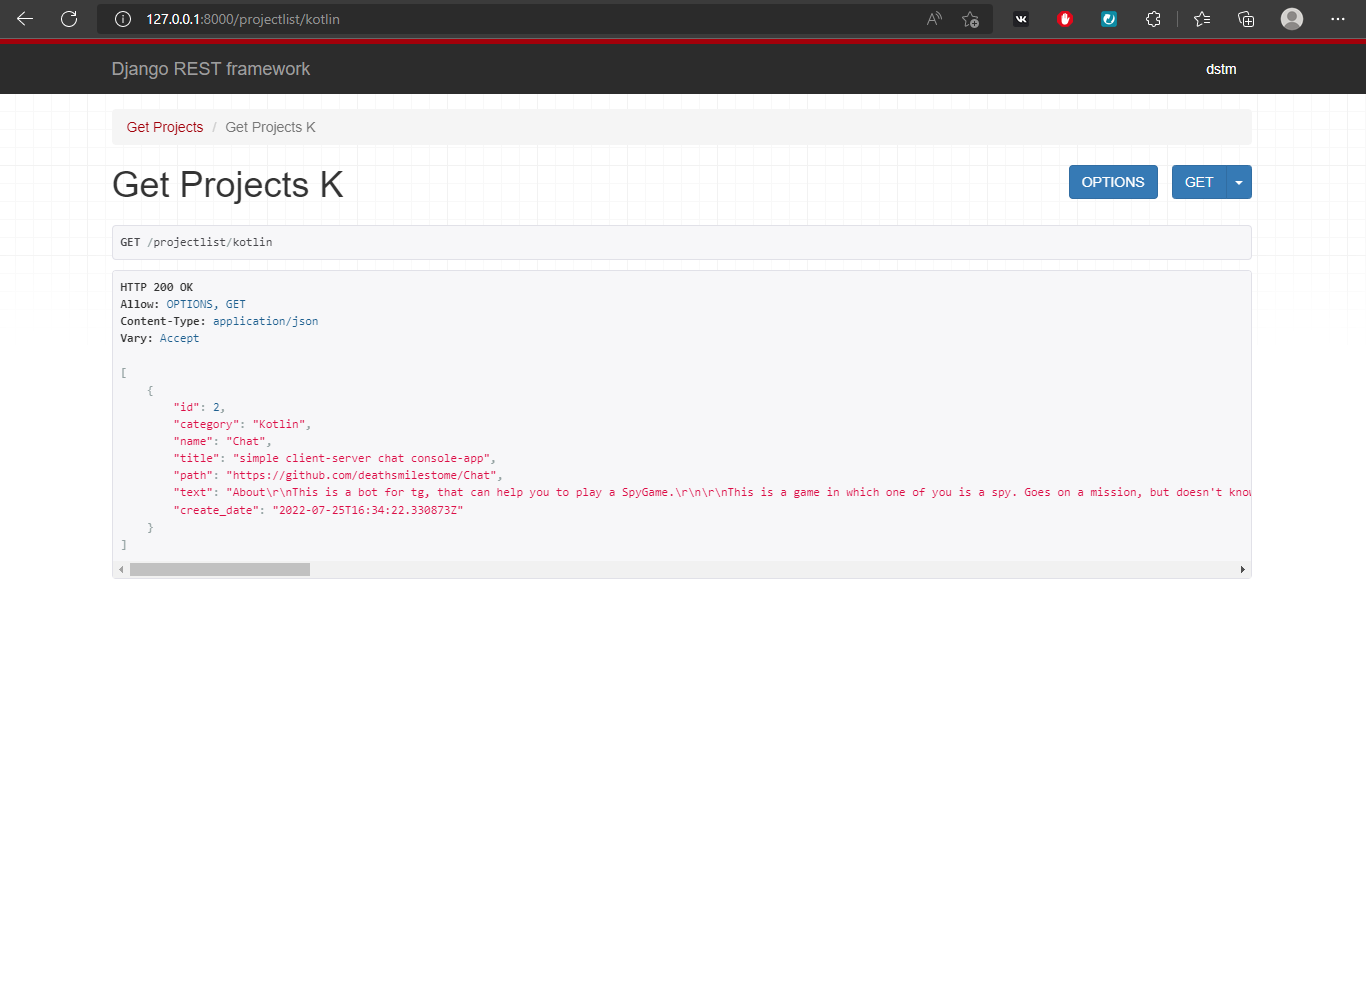Reload the page with the refresh icon
Screen dimensions: 1366x989
69,19
